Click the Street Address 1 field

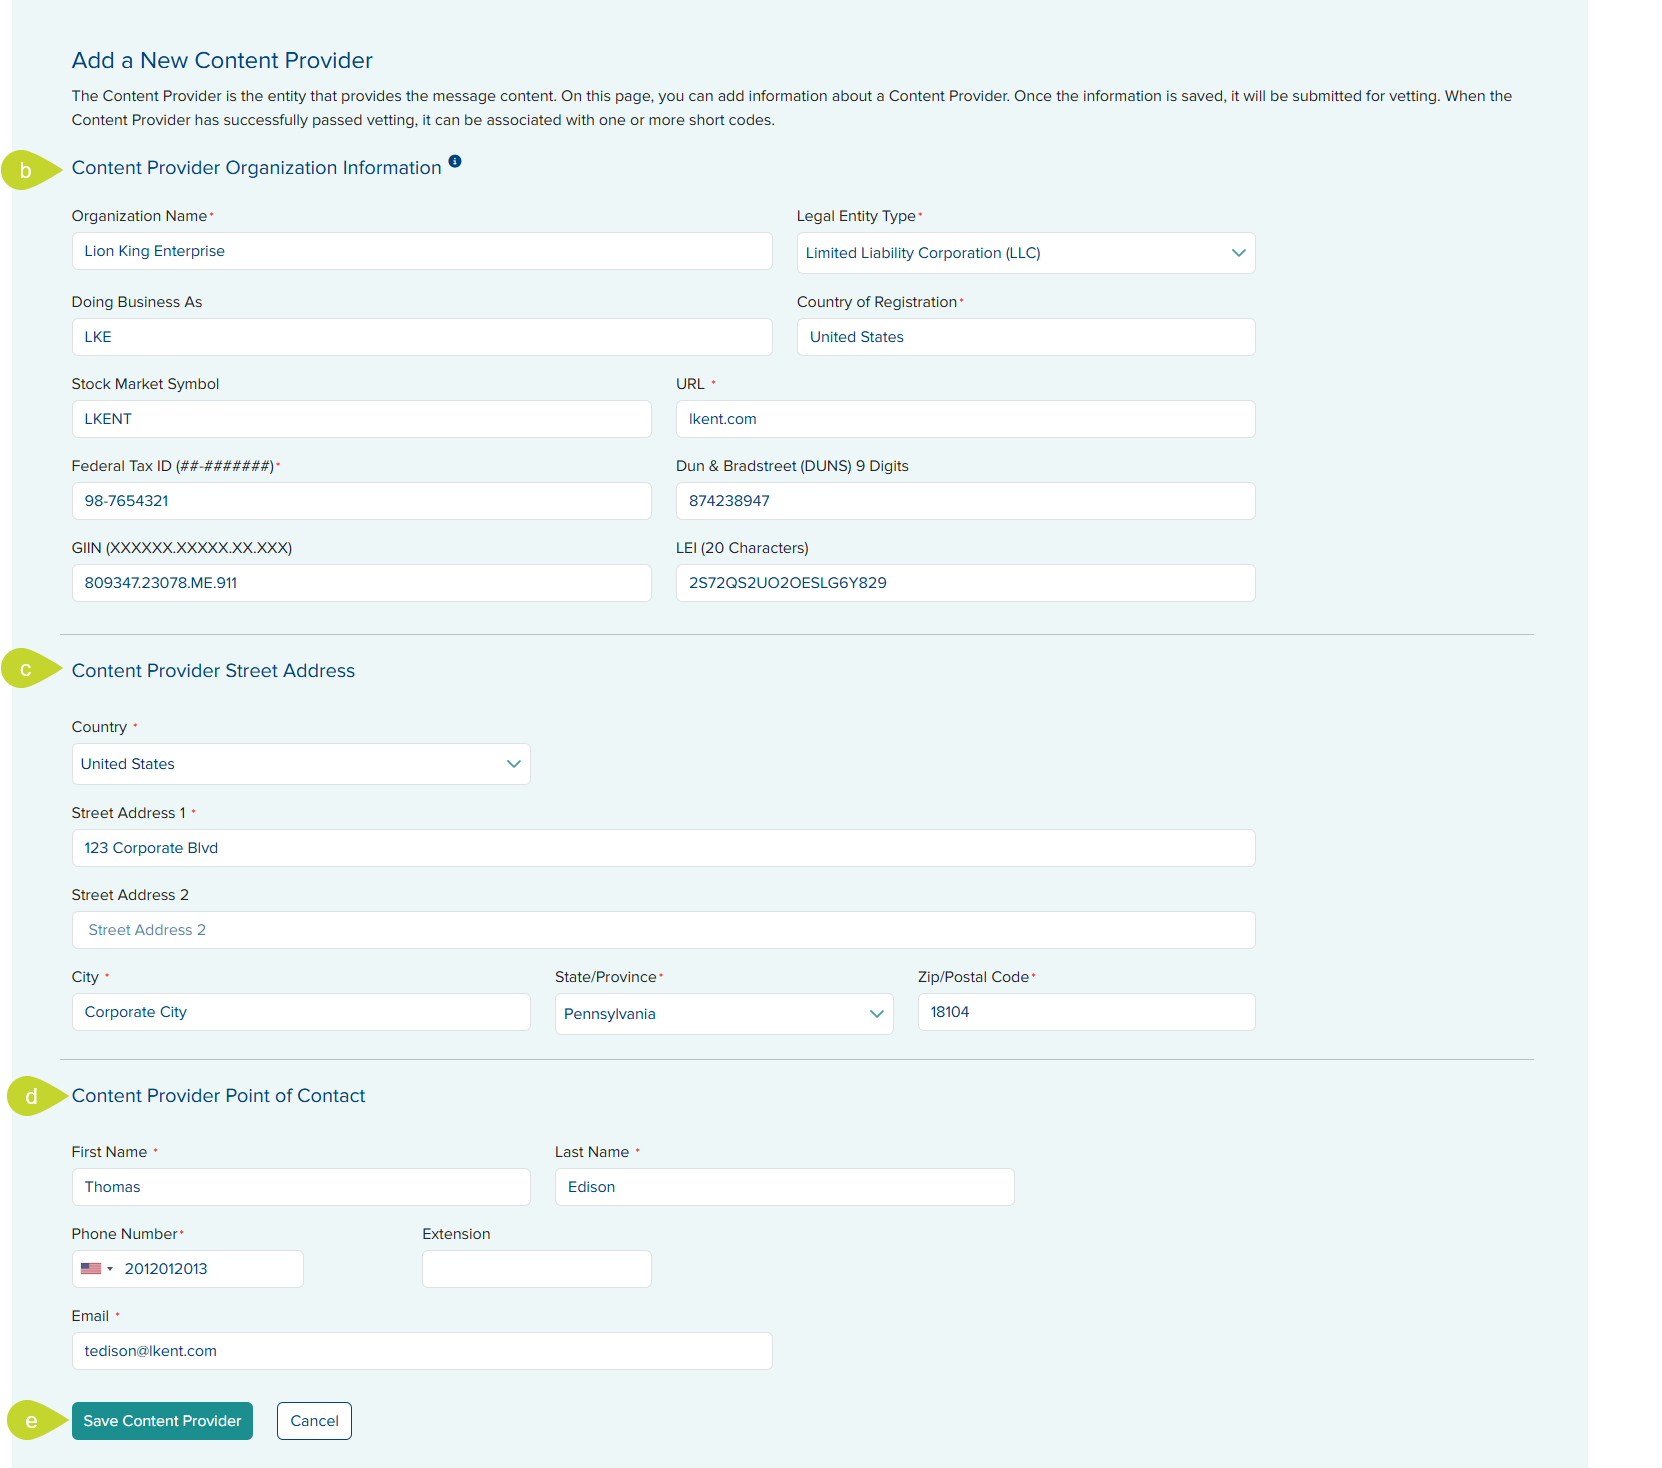663,848
